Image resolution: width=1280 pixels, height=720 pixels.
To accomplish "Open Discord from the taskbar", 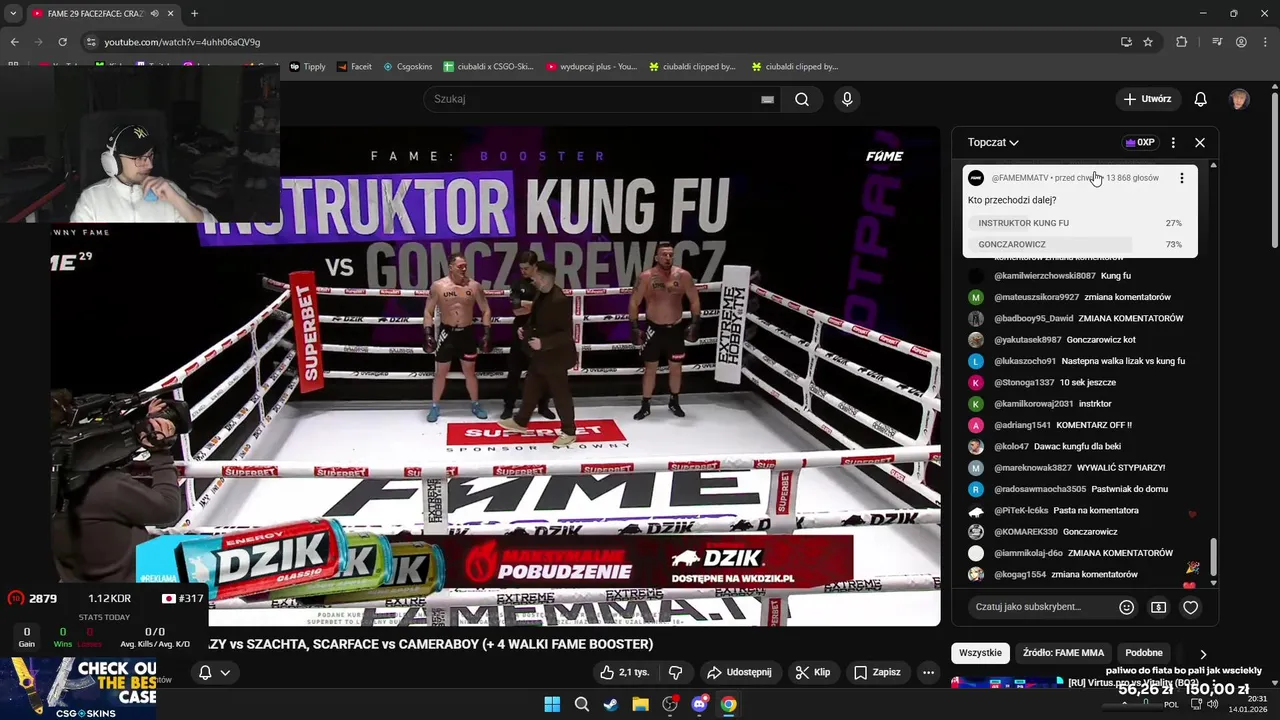I will [x=699, y=704].
